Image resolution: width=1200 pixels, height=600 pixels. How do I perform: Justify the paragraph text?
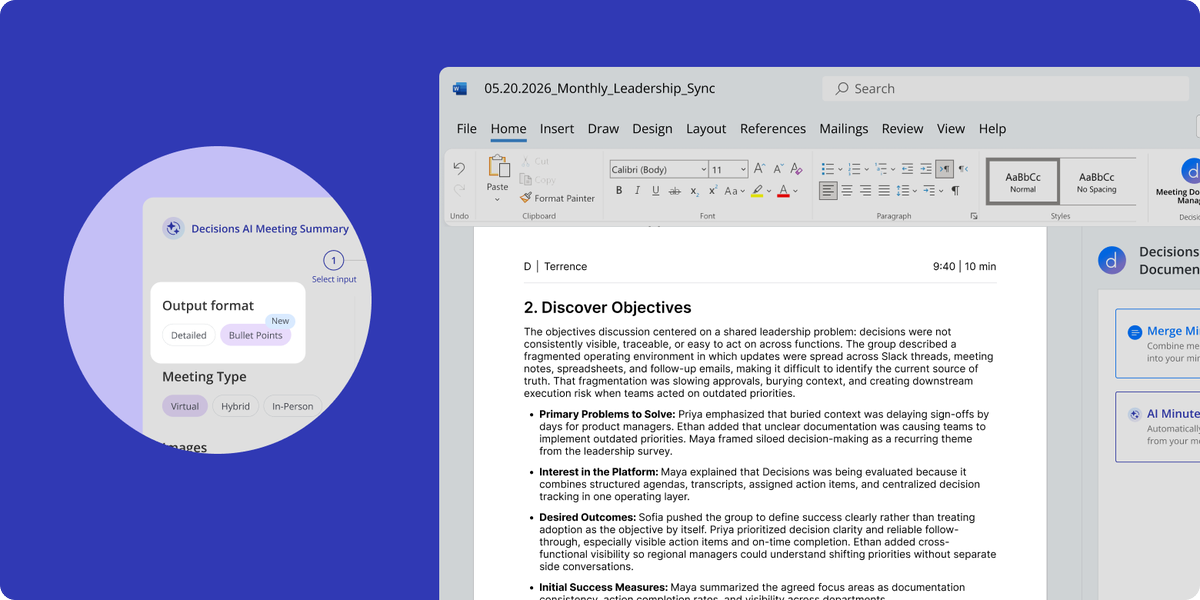pos(884,190)
